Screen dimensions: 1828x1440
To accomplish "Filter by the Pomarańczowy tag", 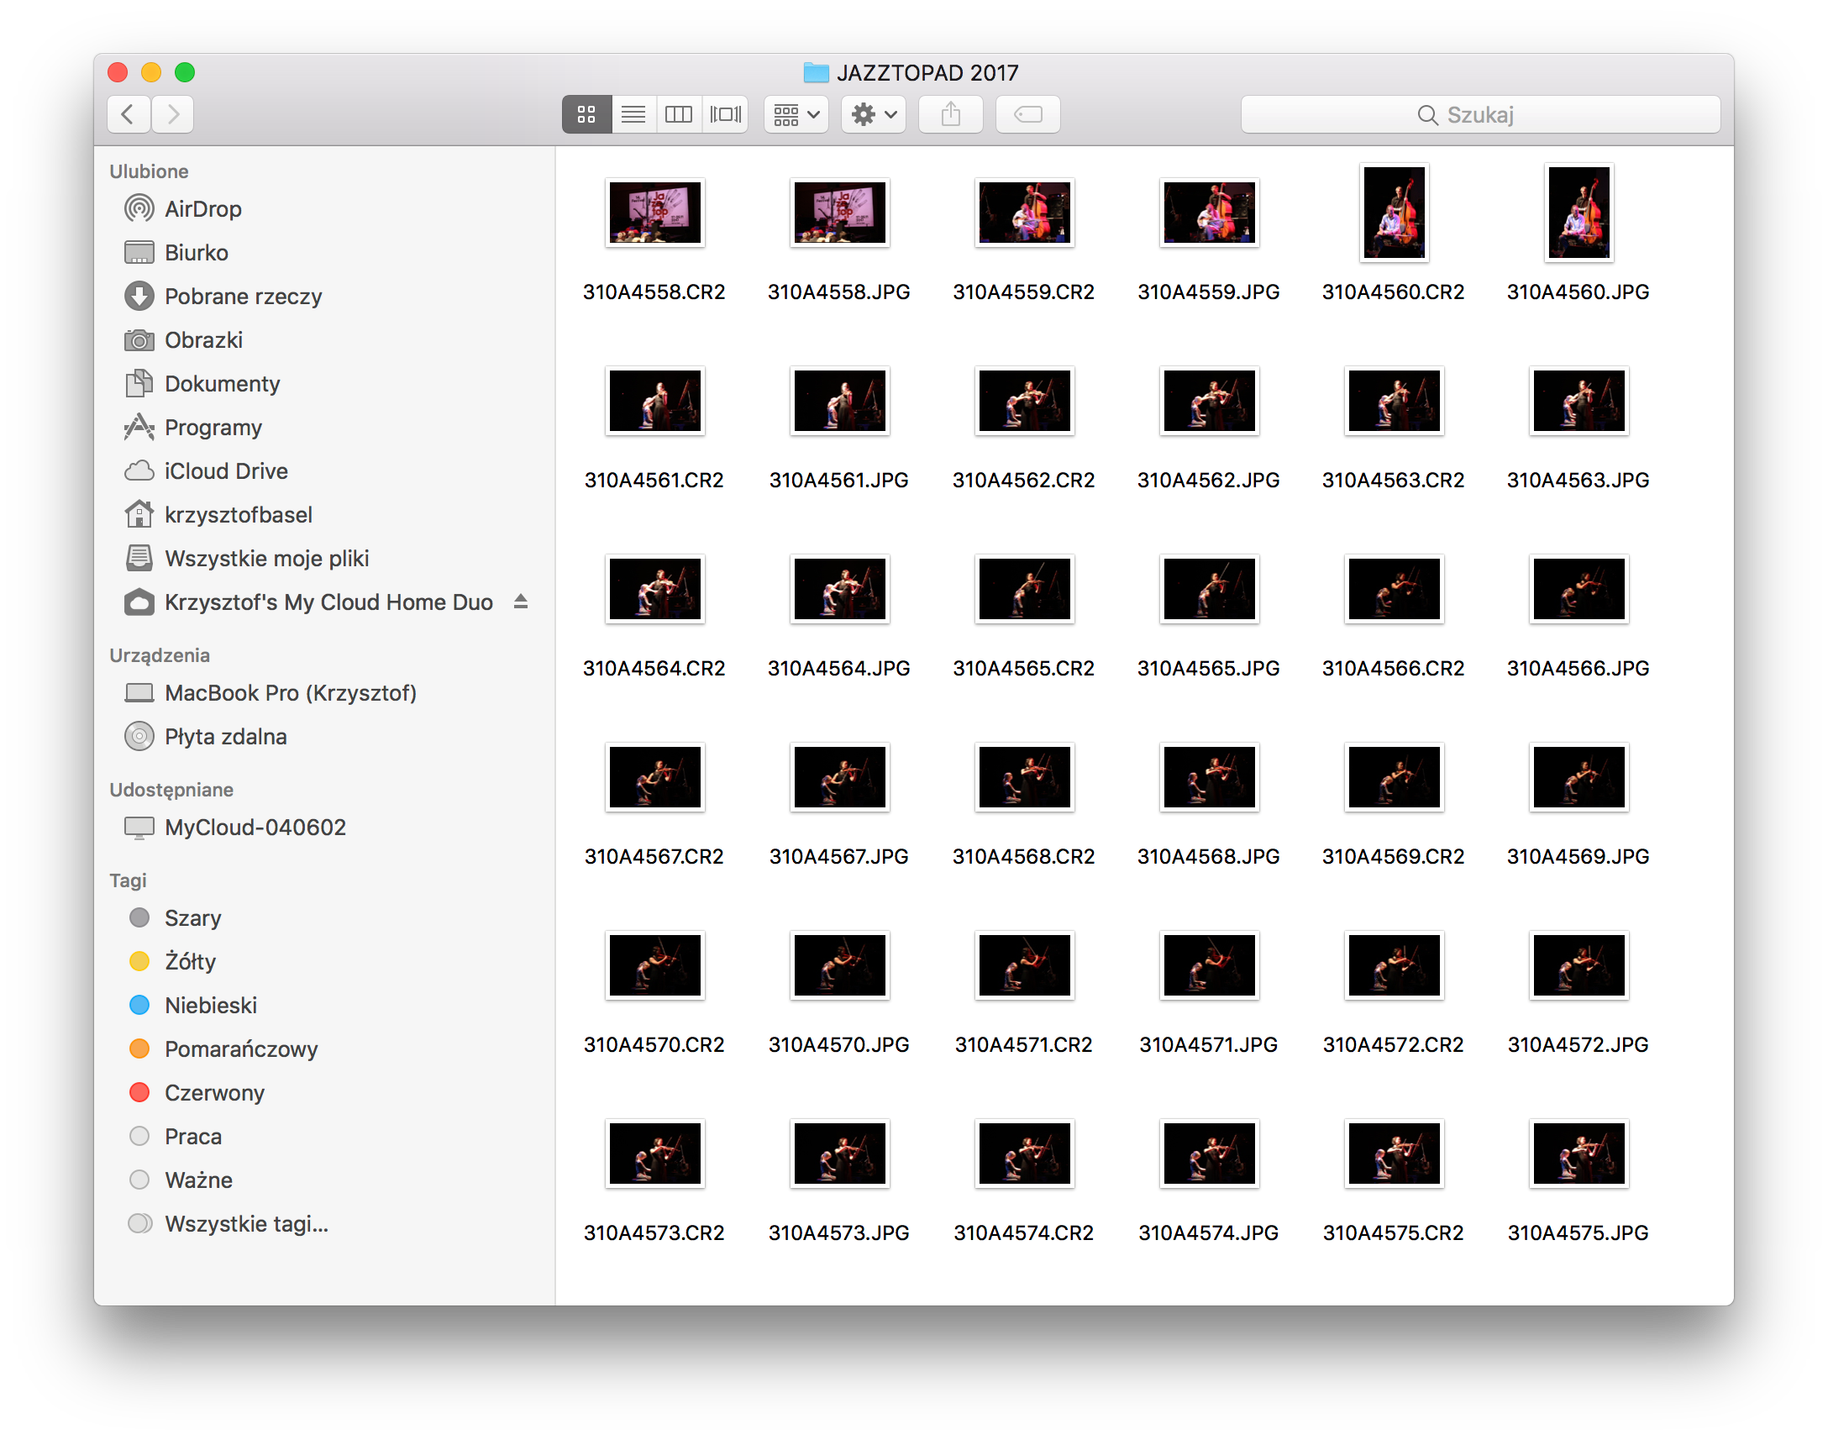I will (223, 1049).
